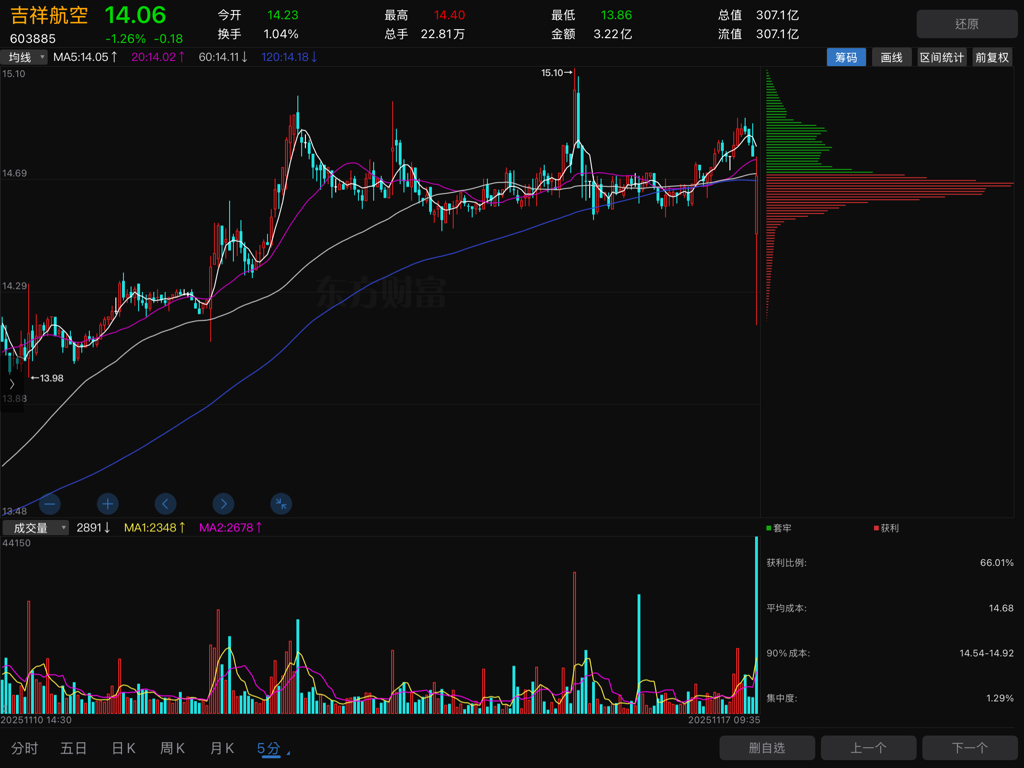
Task: Click the current price 14.06
Action: 135,15
